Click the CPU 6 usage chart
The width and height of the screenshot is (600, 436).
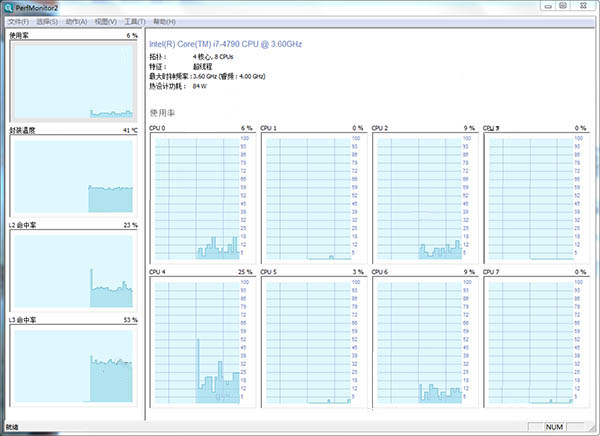coord(422,340)
